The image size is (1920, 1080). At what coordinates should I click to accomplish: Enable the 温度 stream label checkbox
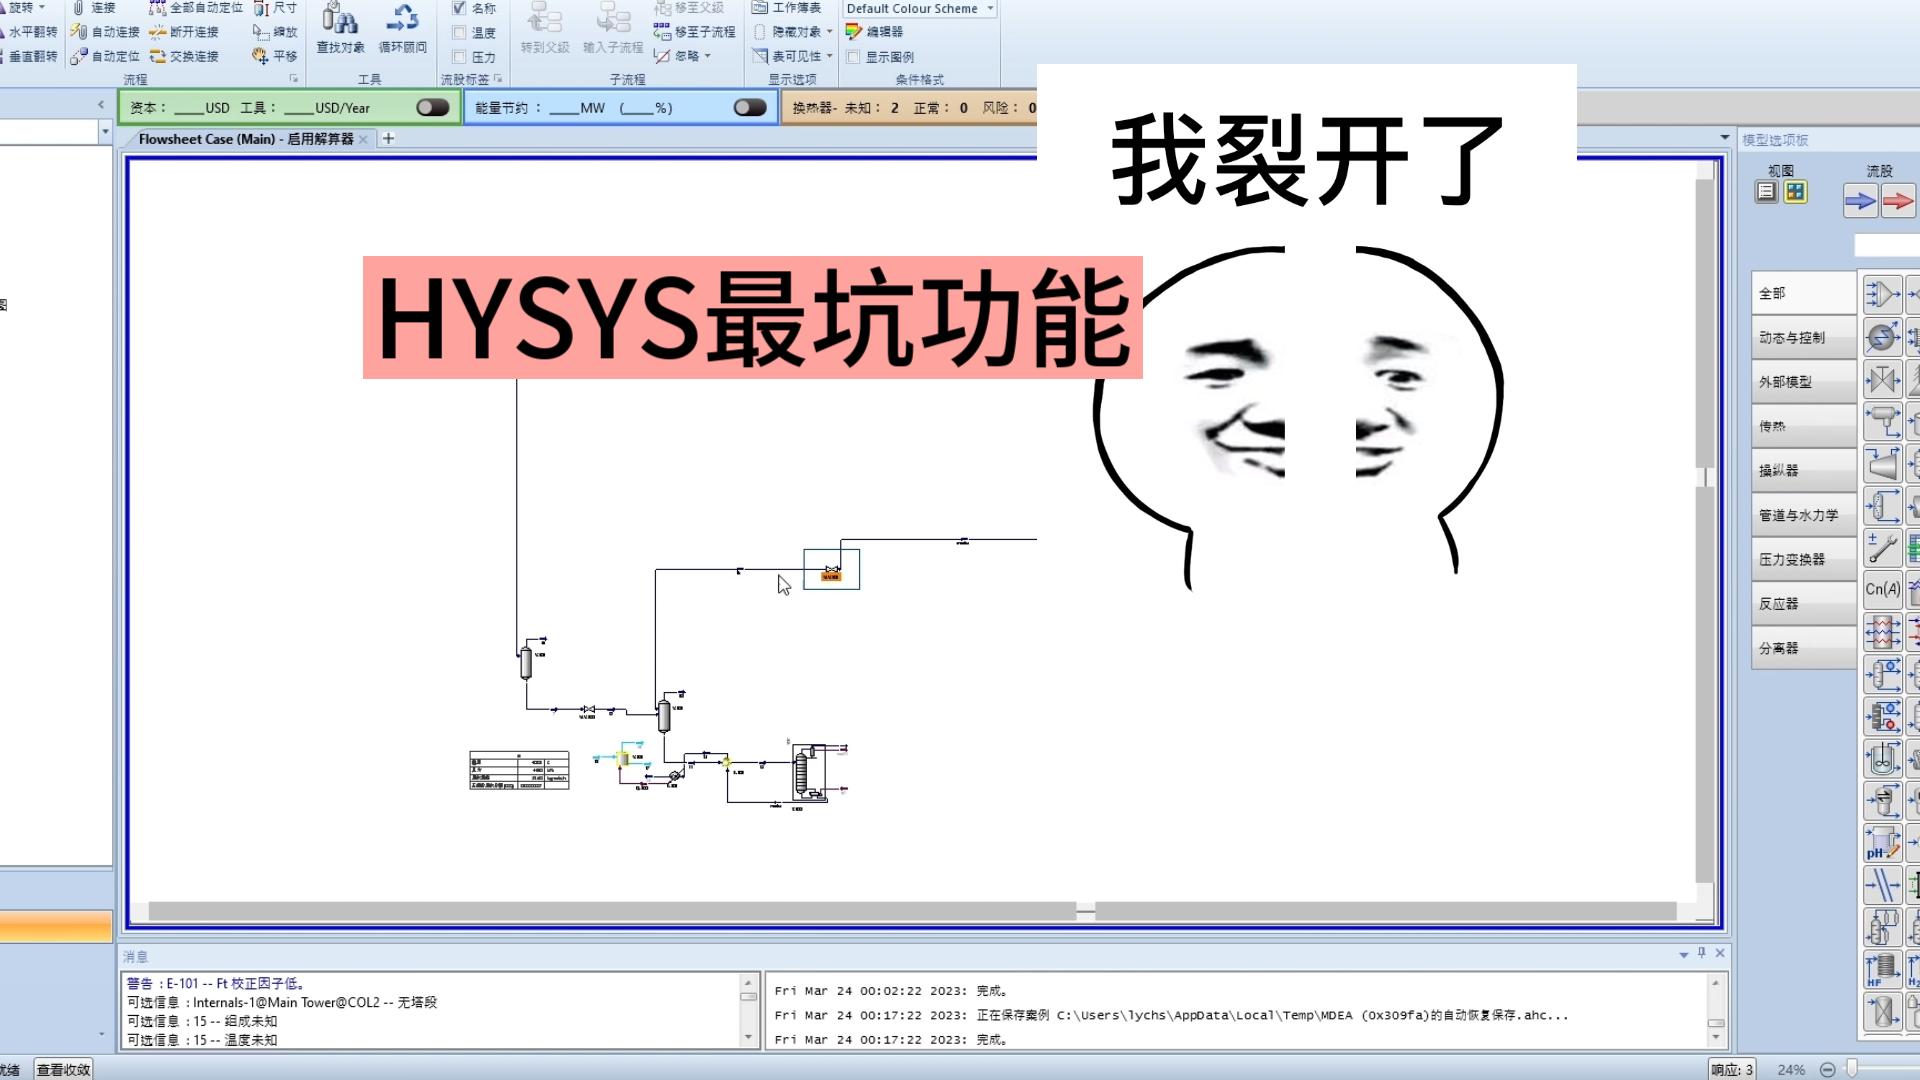click(x=458, y=32)
